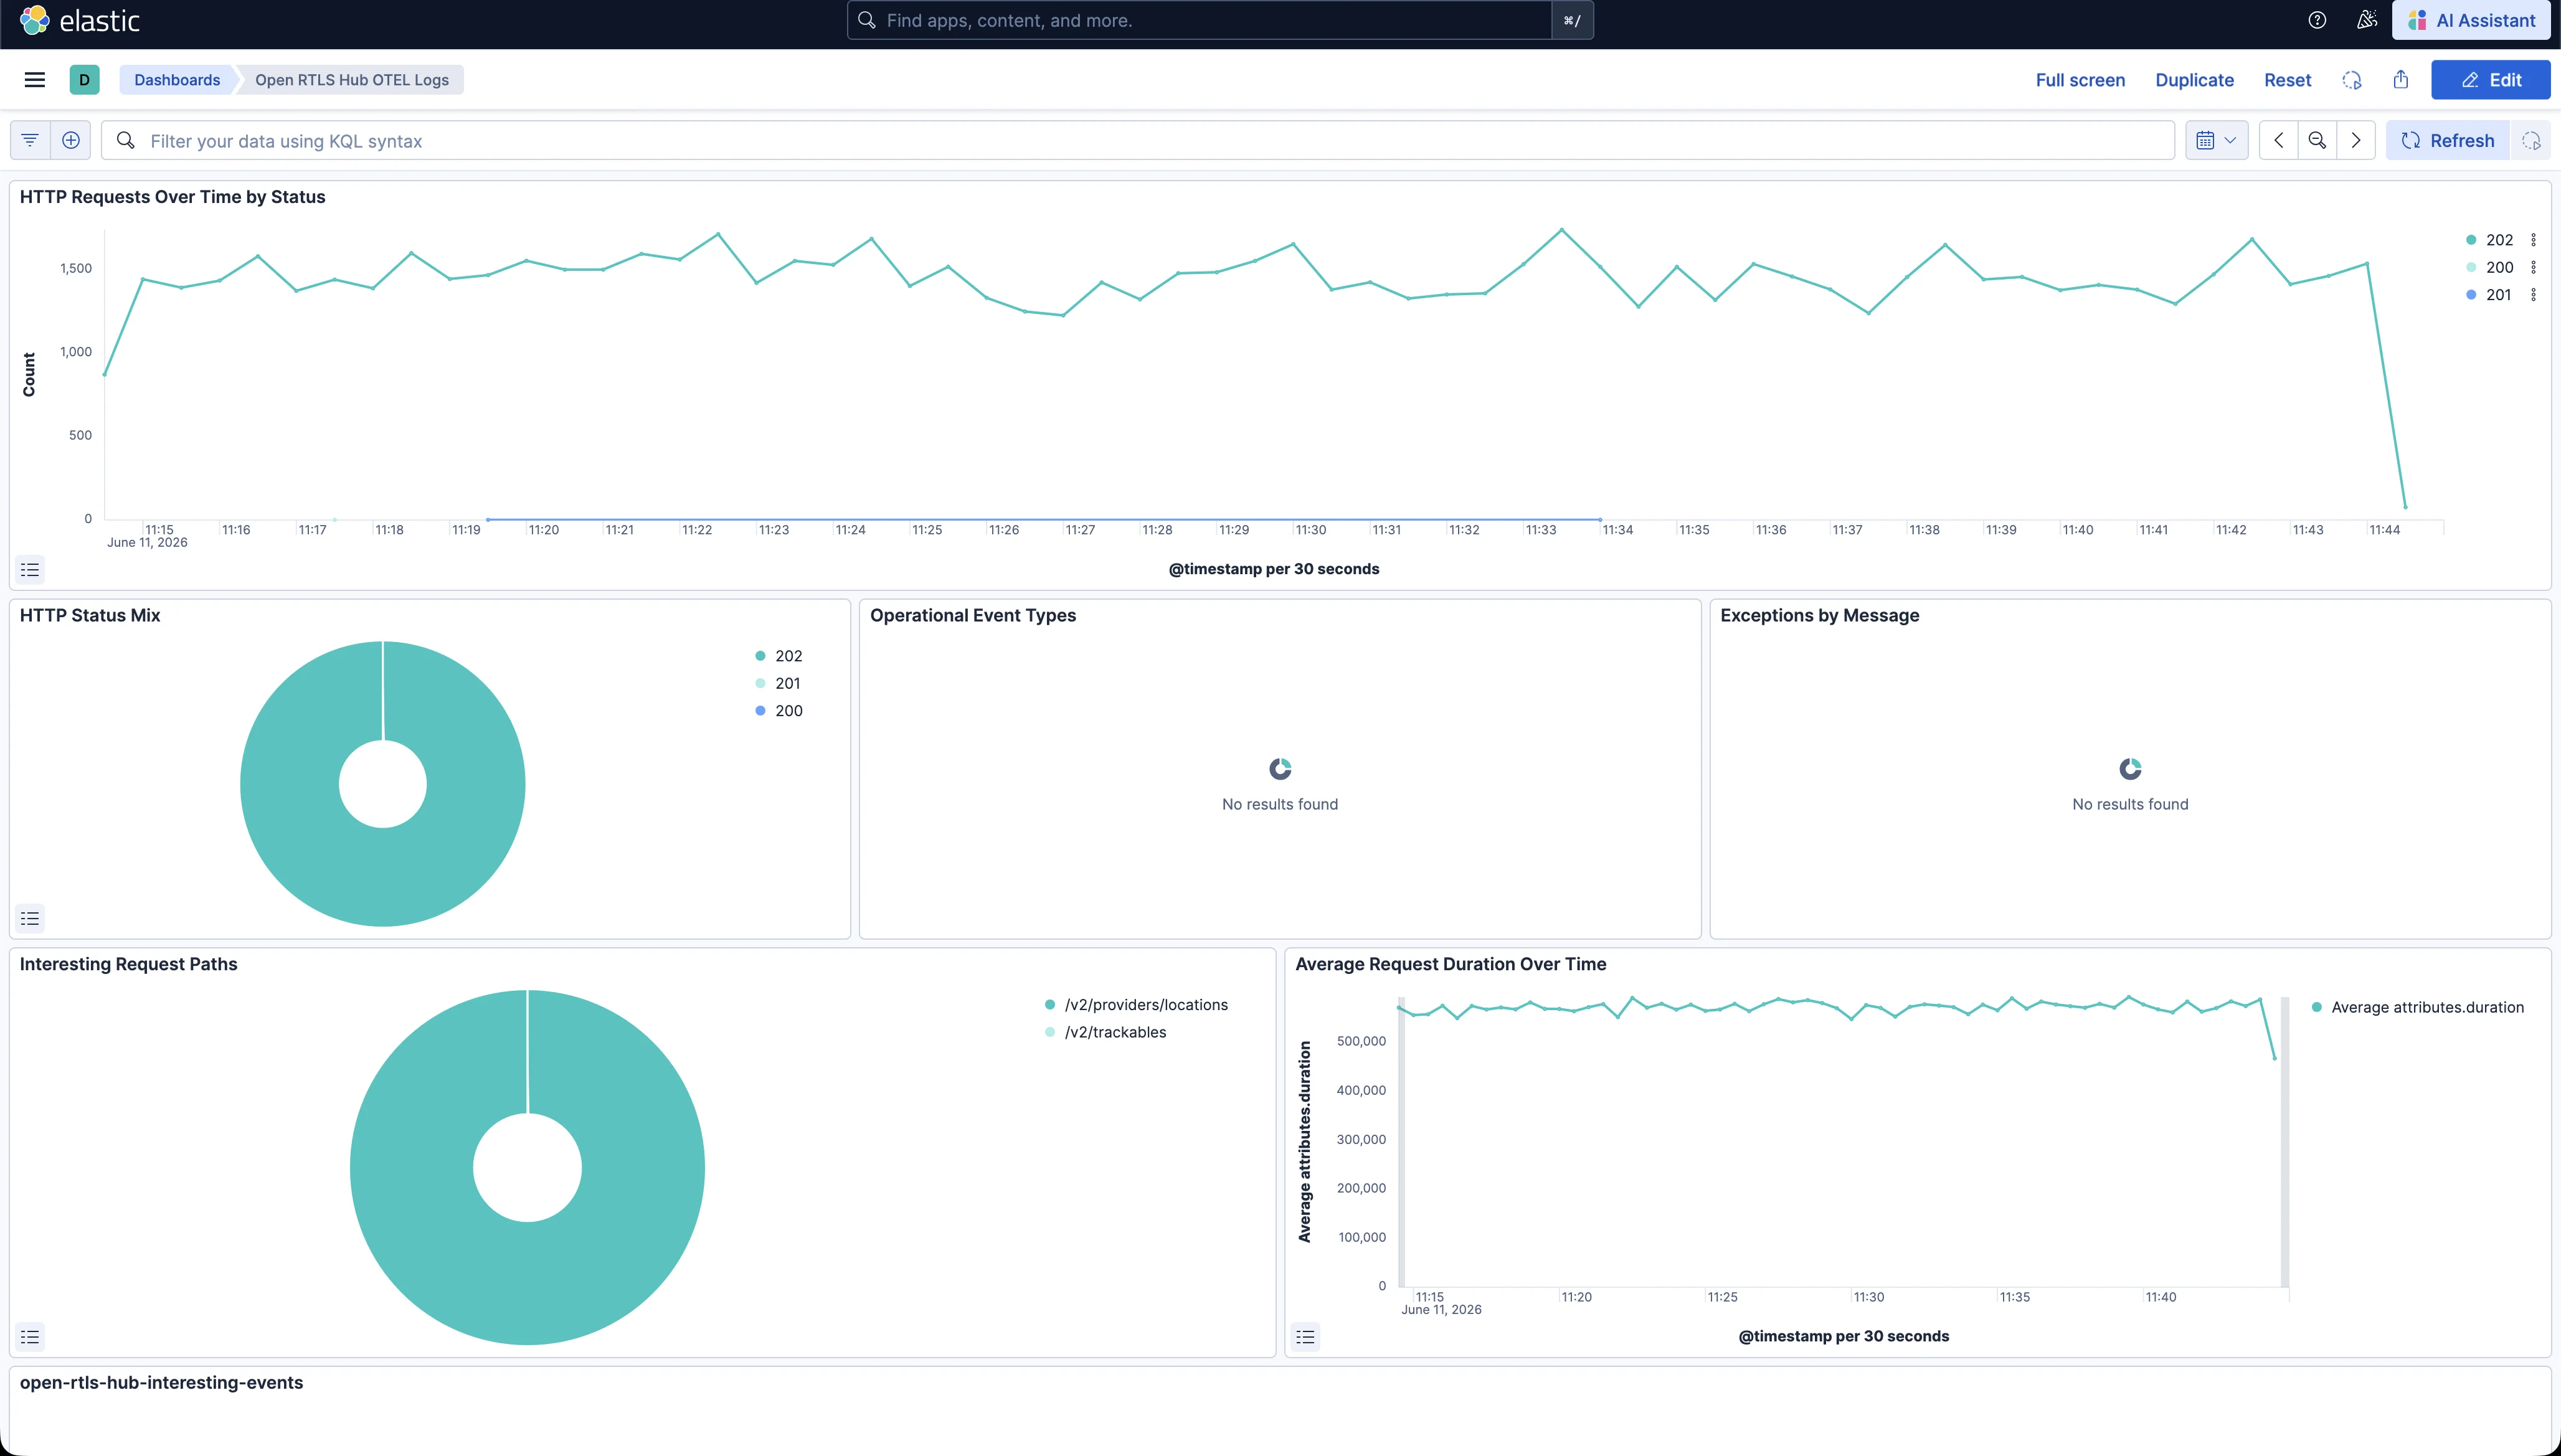Open the main navigation hamburger menu

pyautogui.click(x=35, y=80)
